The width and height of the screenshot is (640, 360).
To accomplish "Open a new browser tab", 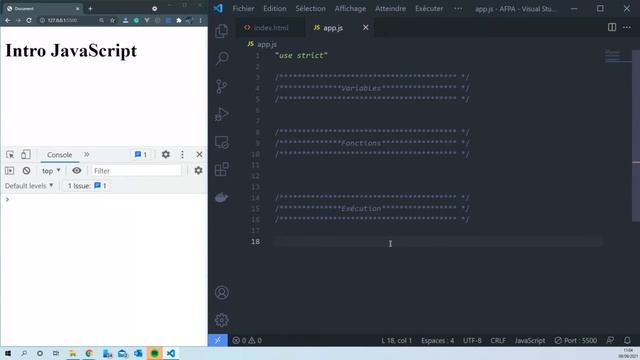I will tap(90, 8).
